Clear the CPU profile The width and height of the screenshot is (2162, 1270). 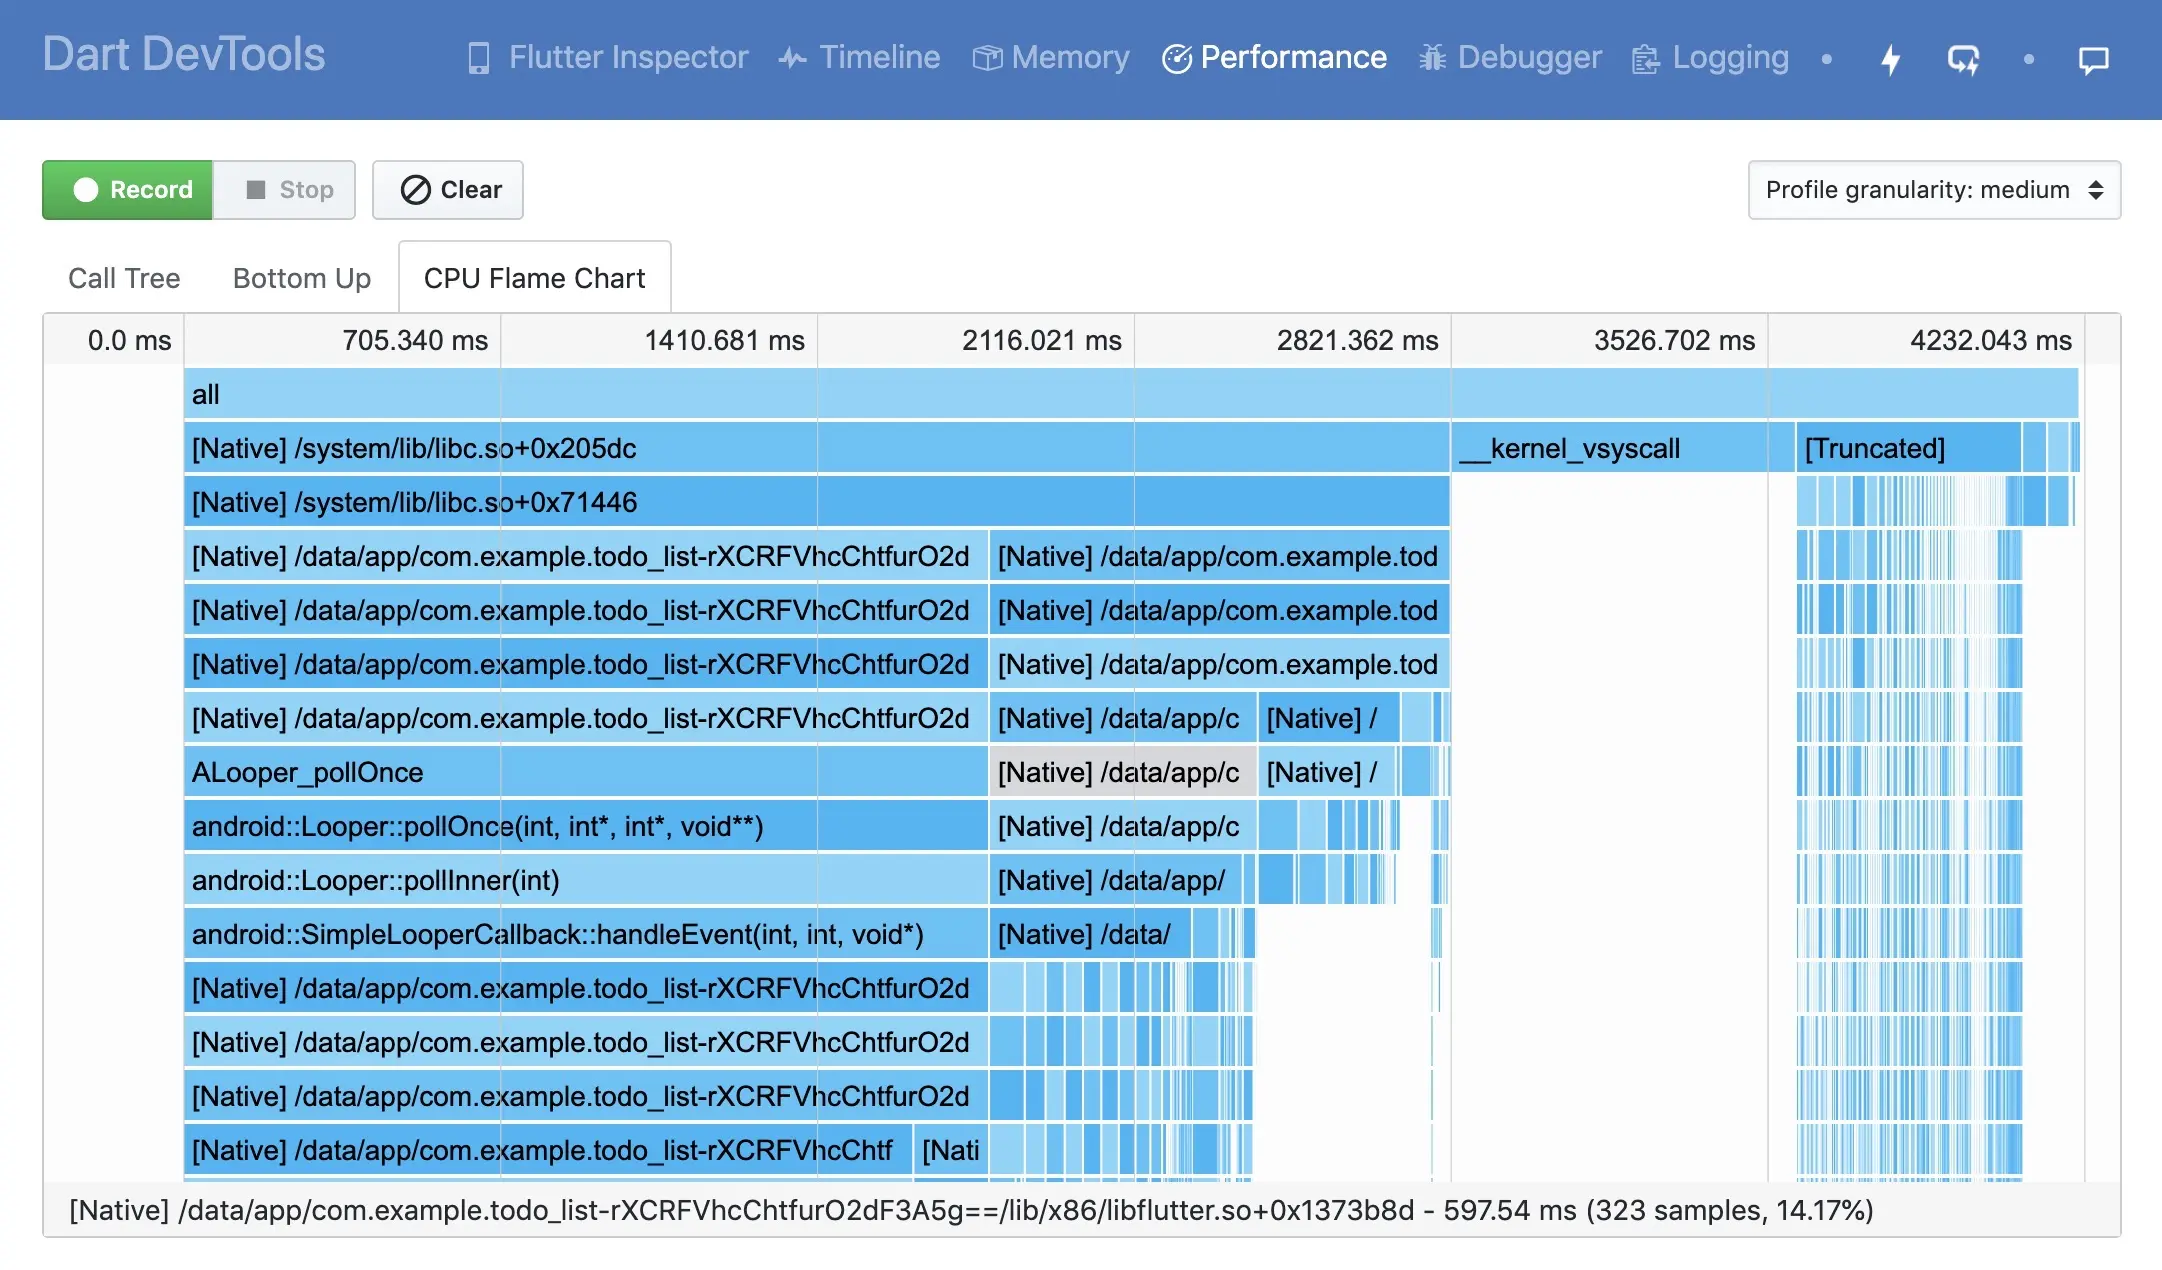(x=448, y=190)
